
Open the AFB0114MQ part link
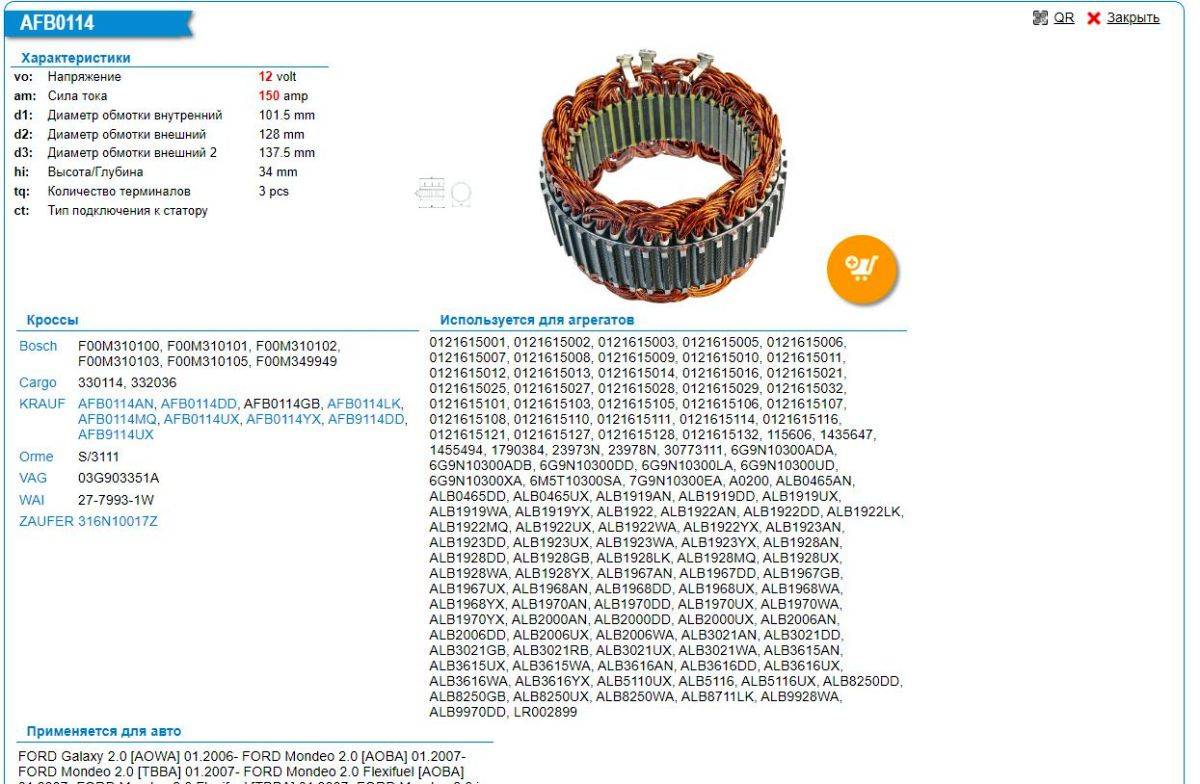tap(117, 419)
